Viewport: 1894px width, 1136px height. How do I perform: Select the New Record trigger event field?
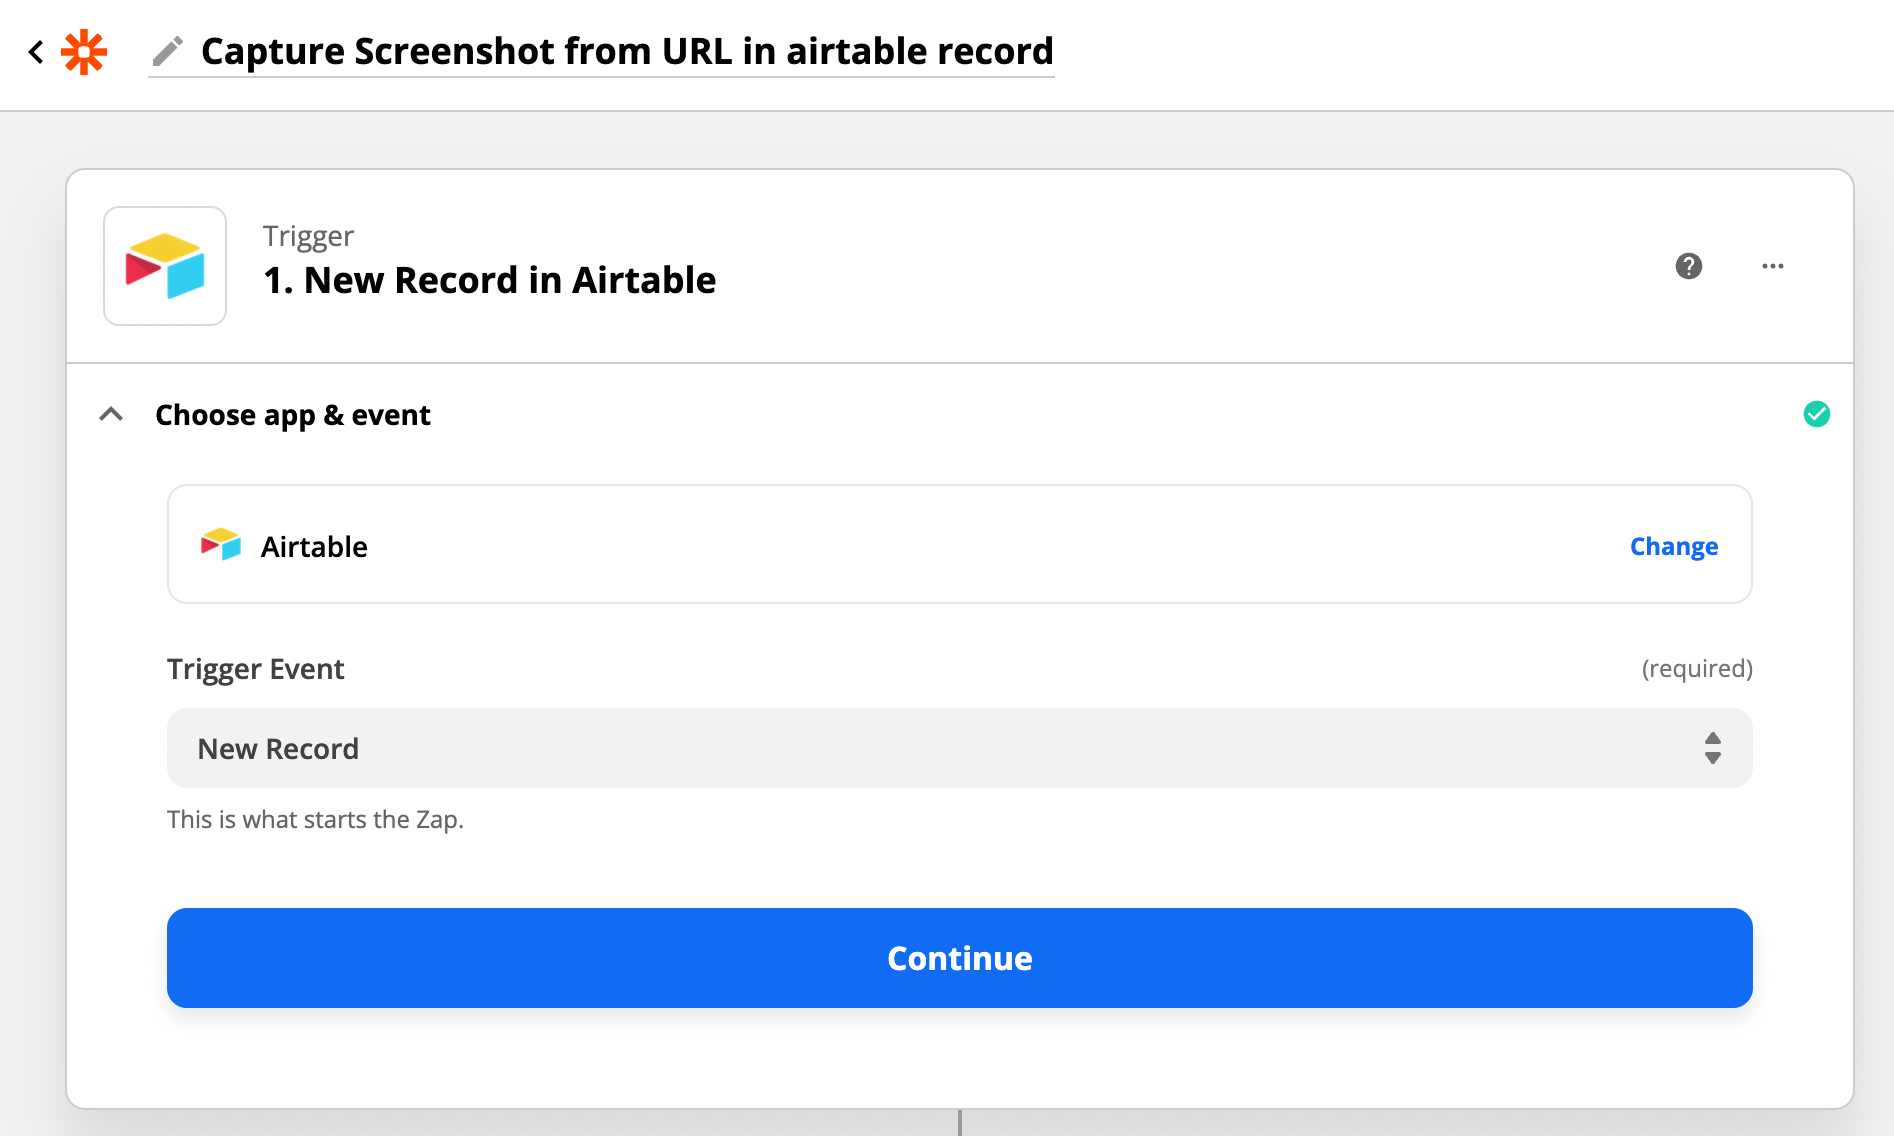coord(959,748)
